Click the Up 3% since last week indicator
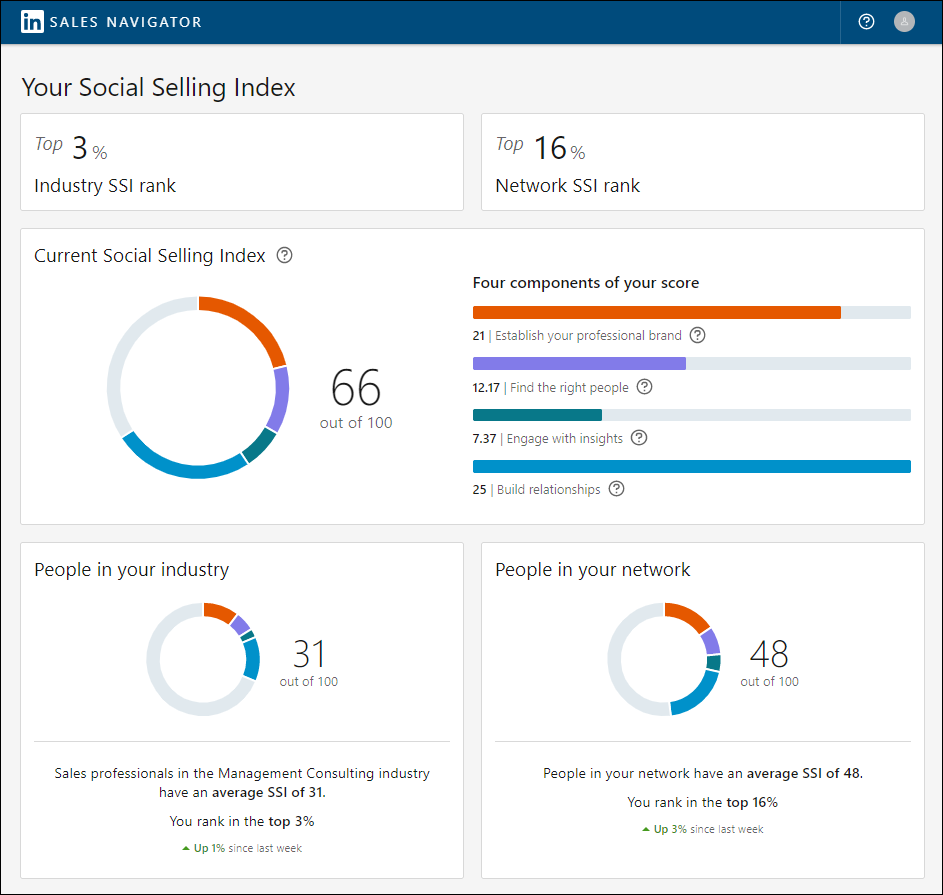The height and width of the screenshot is (895, 943). (x=702, y=829)
